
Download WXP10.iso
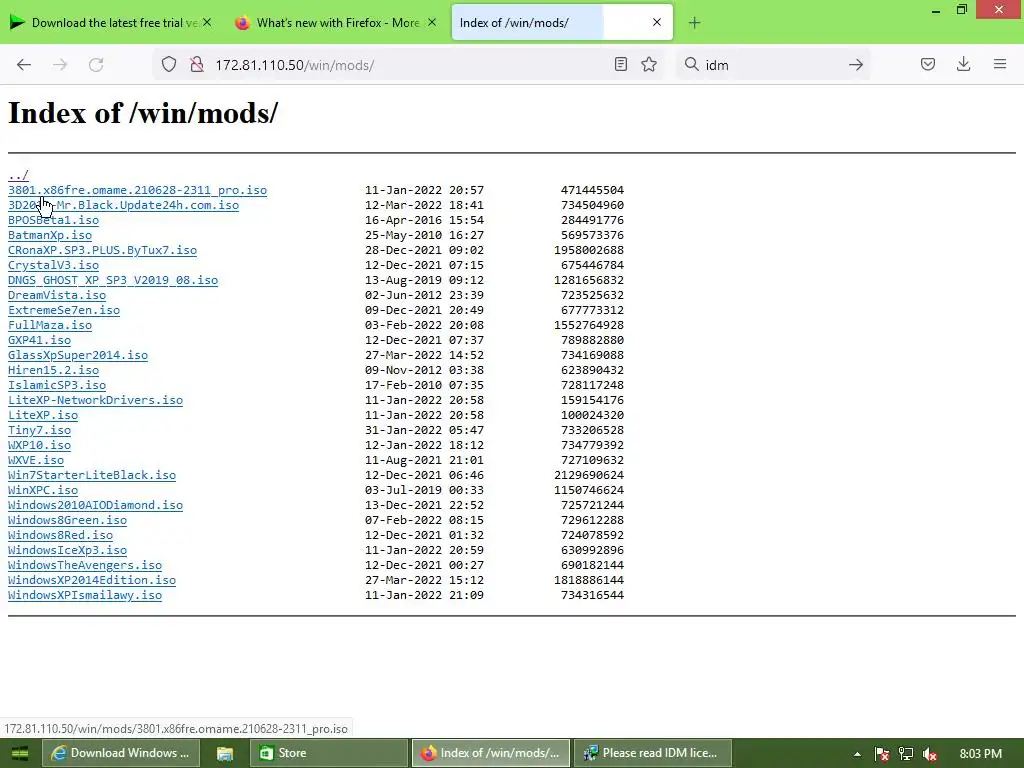(x=39, y=445)
